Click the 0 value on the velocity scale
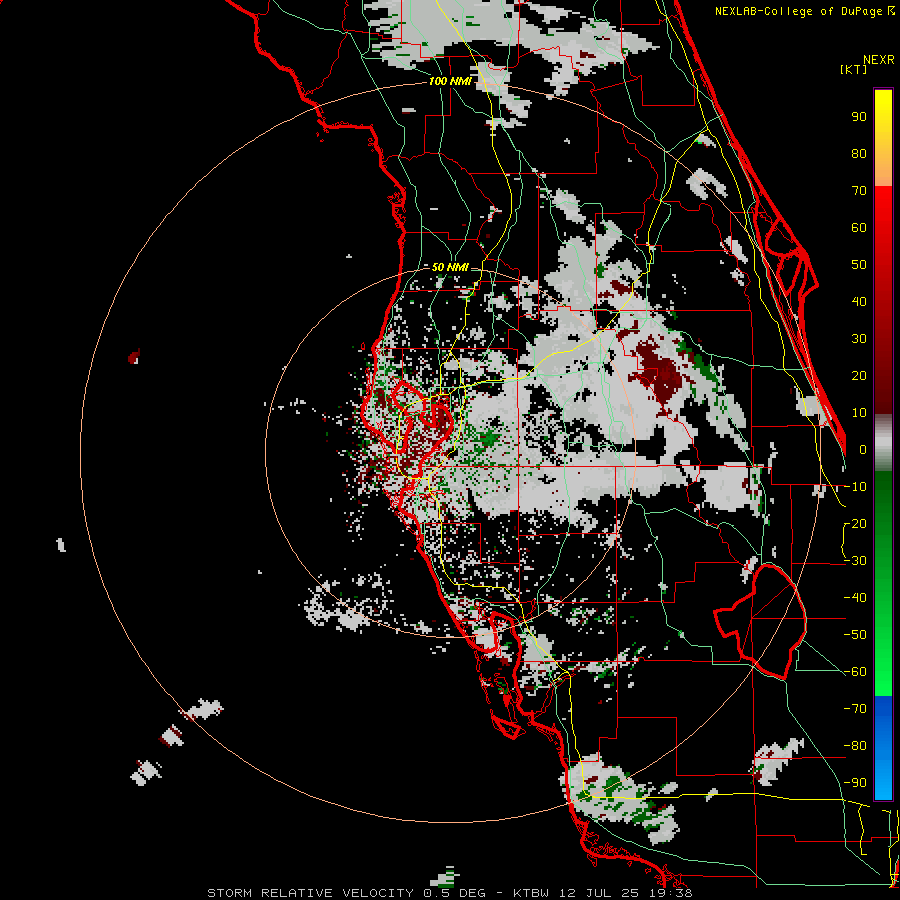The width and height of the screenshot is (900, 900). [x=863, y=450]
